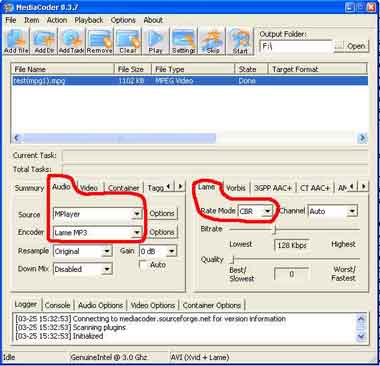Screen dimensions: 380x366
Task: Click the Output Folder path field
Action: coord(296,46)
